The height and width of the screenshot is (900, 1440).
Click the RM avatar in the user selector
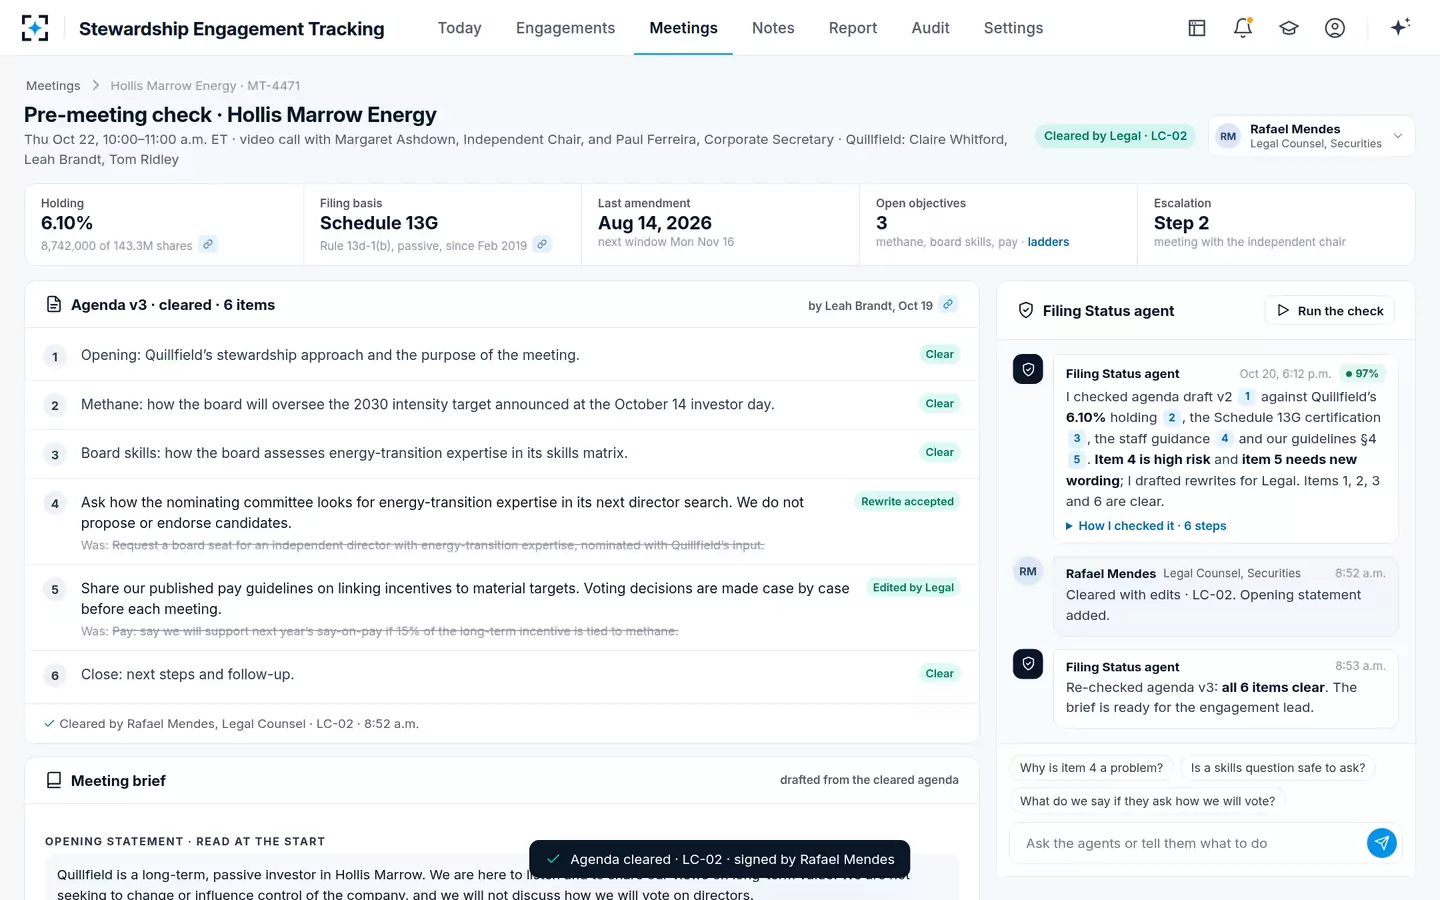pyautogui.click(x=1228, y=136)
